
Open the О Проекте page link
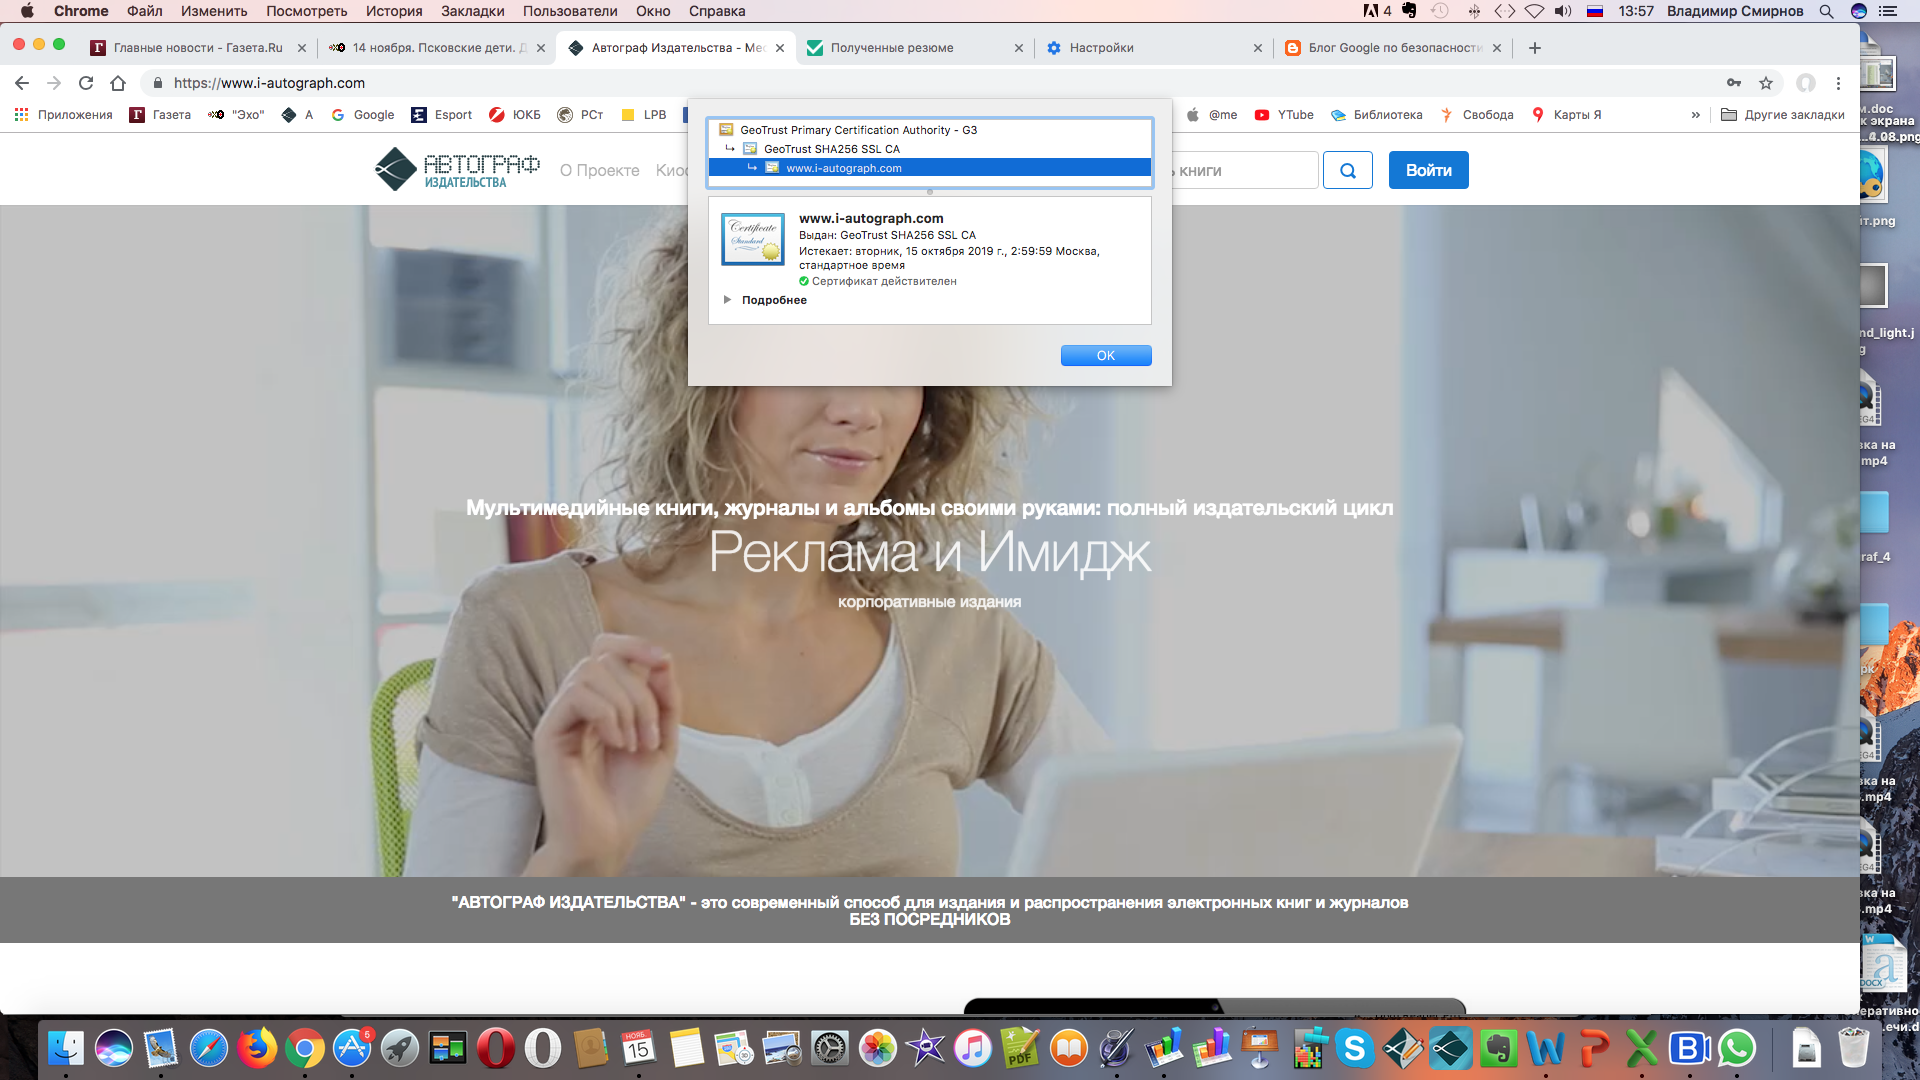click(x=599, y=170)
